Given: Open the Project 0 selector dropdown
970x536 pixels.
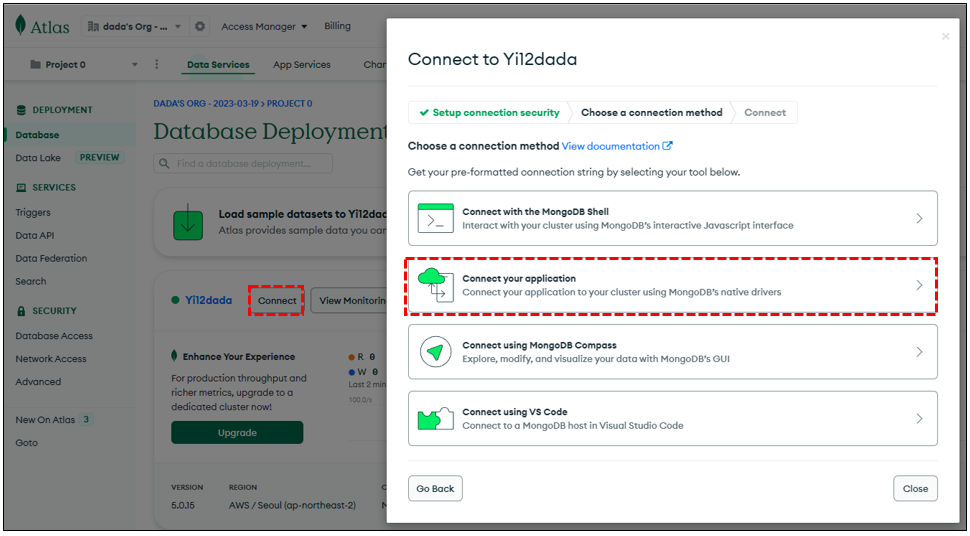Looking at the screenshot, I should [x=84, y=64].
